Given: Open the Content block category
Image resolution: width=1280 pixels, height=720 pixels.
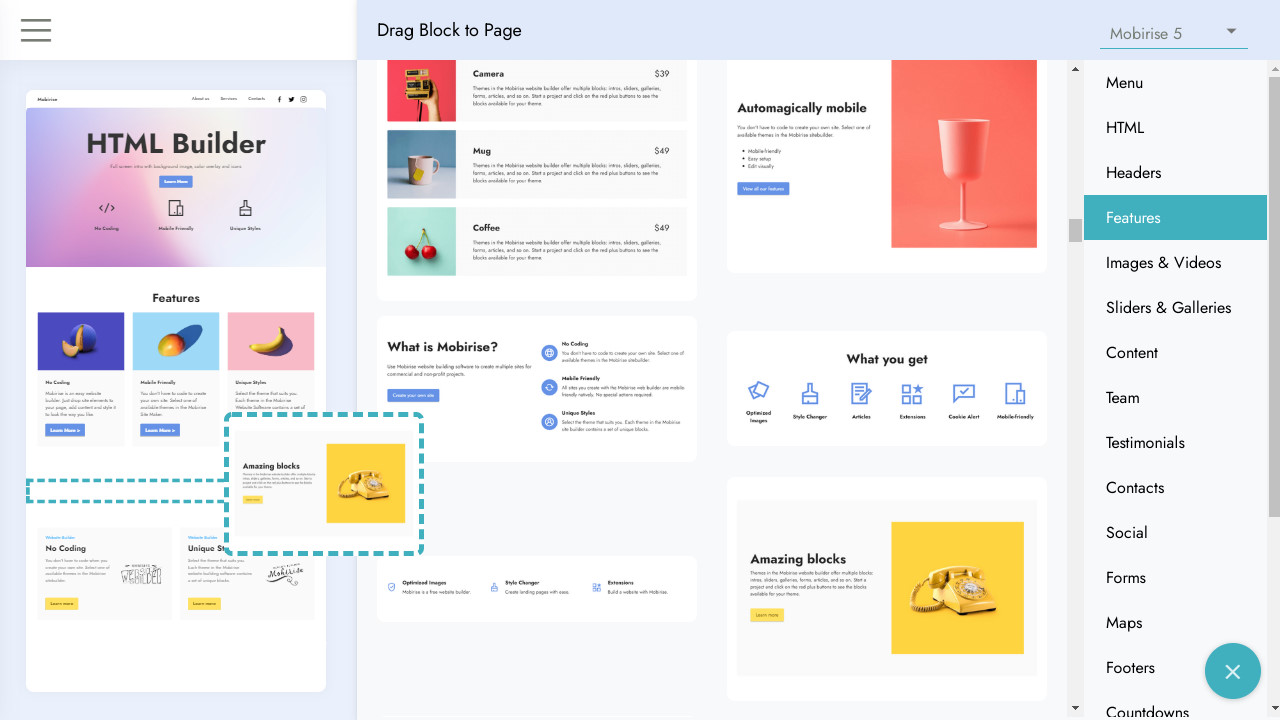Looking at the screenshot, I should pos(1175,353).
